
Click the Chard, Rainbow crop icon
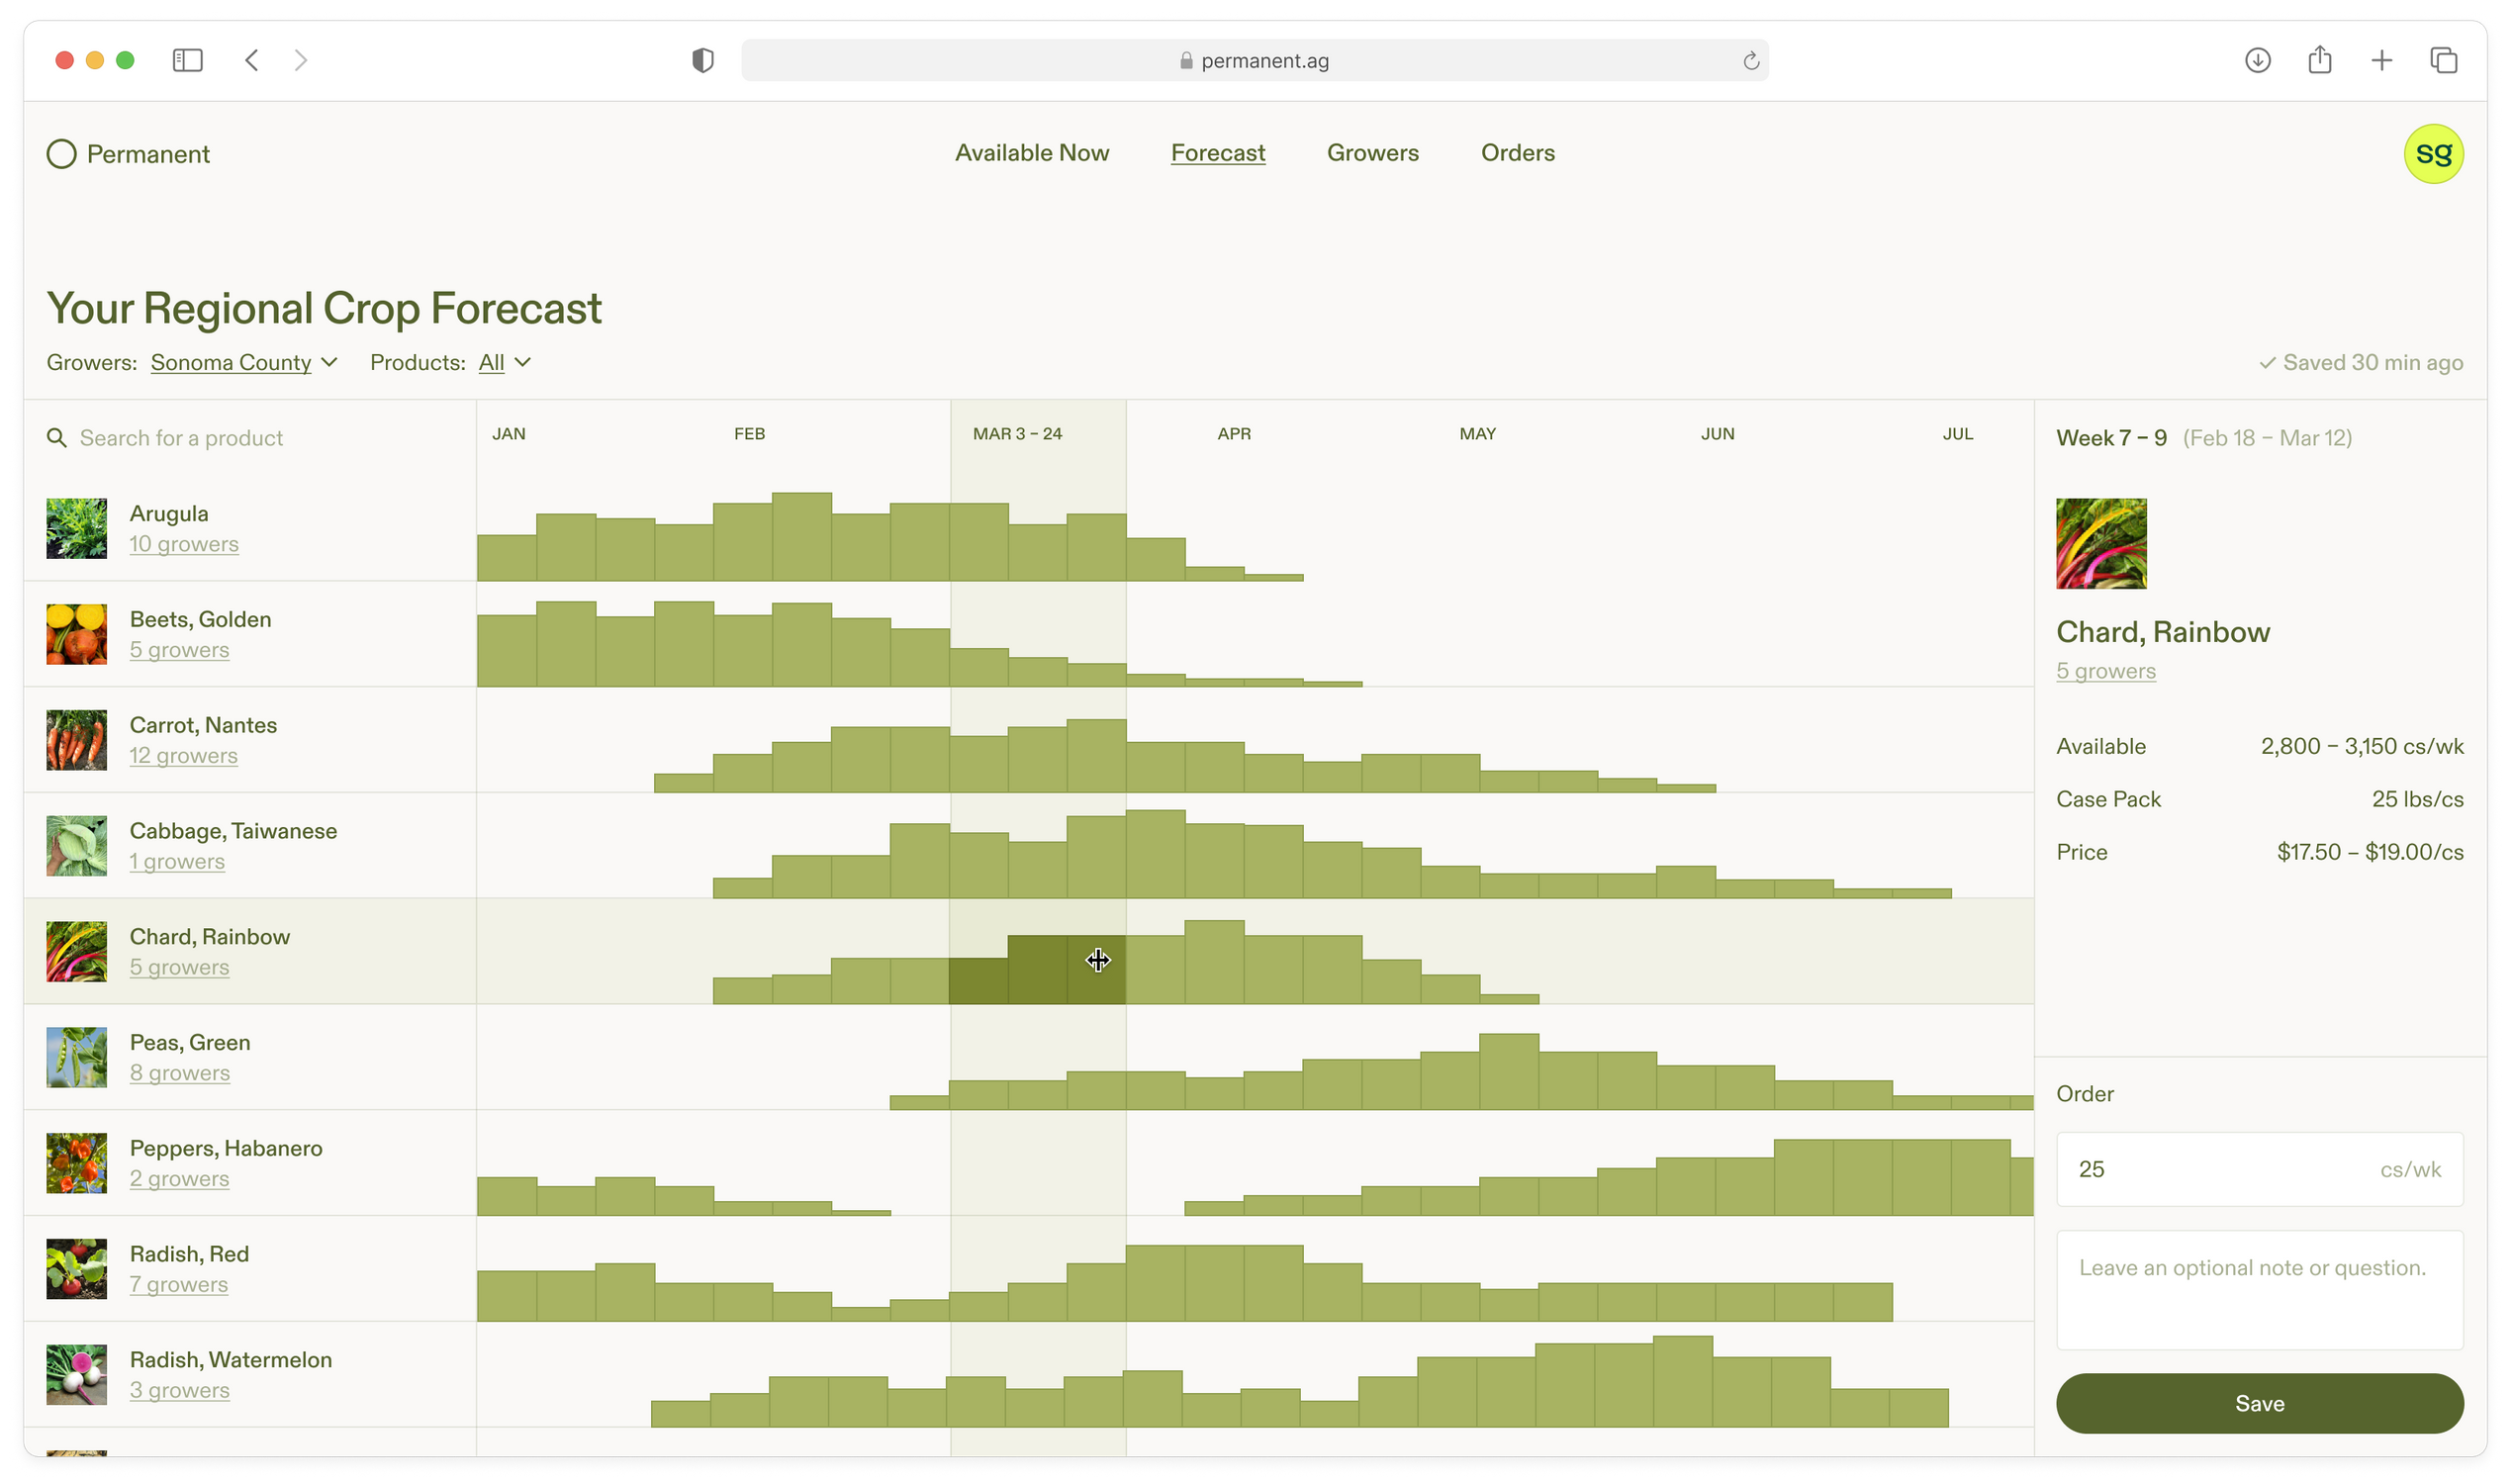coord(76,949)
